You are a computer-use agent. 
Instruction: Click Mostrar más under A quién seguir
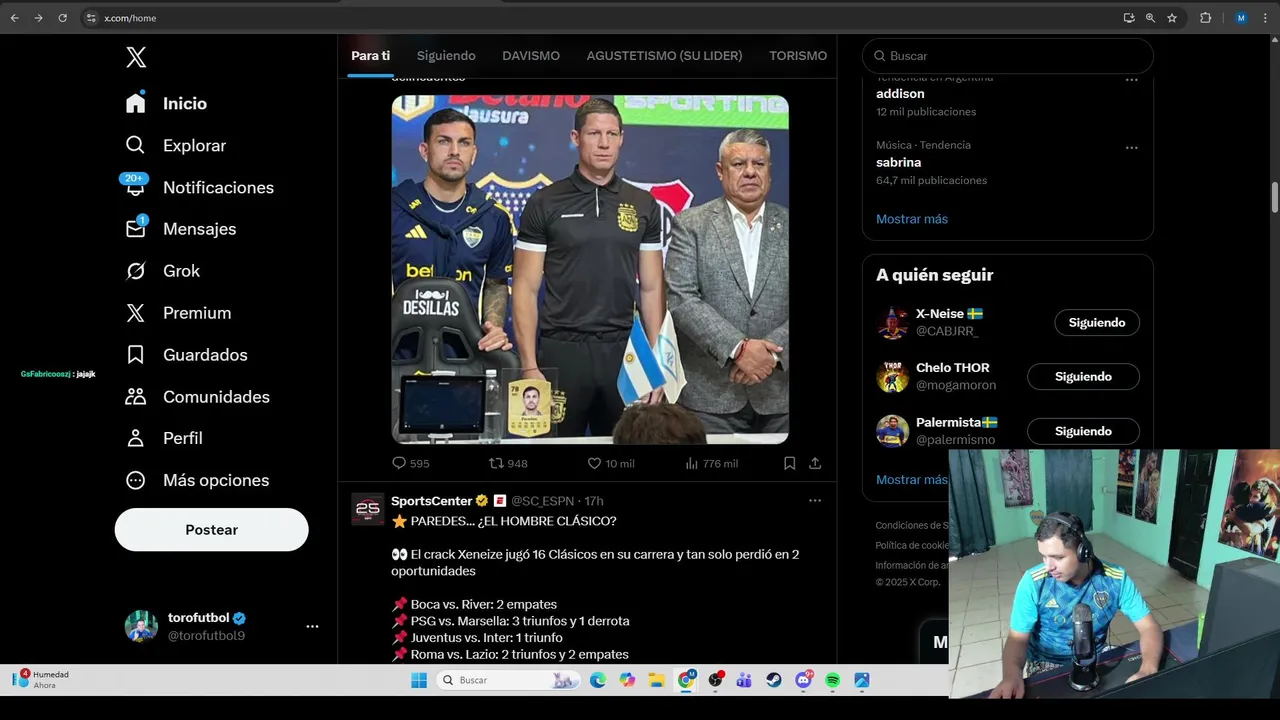point(911,480)
